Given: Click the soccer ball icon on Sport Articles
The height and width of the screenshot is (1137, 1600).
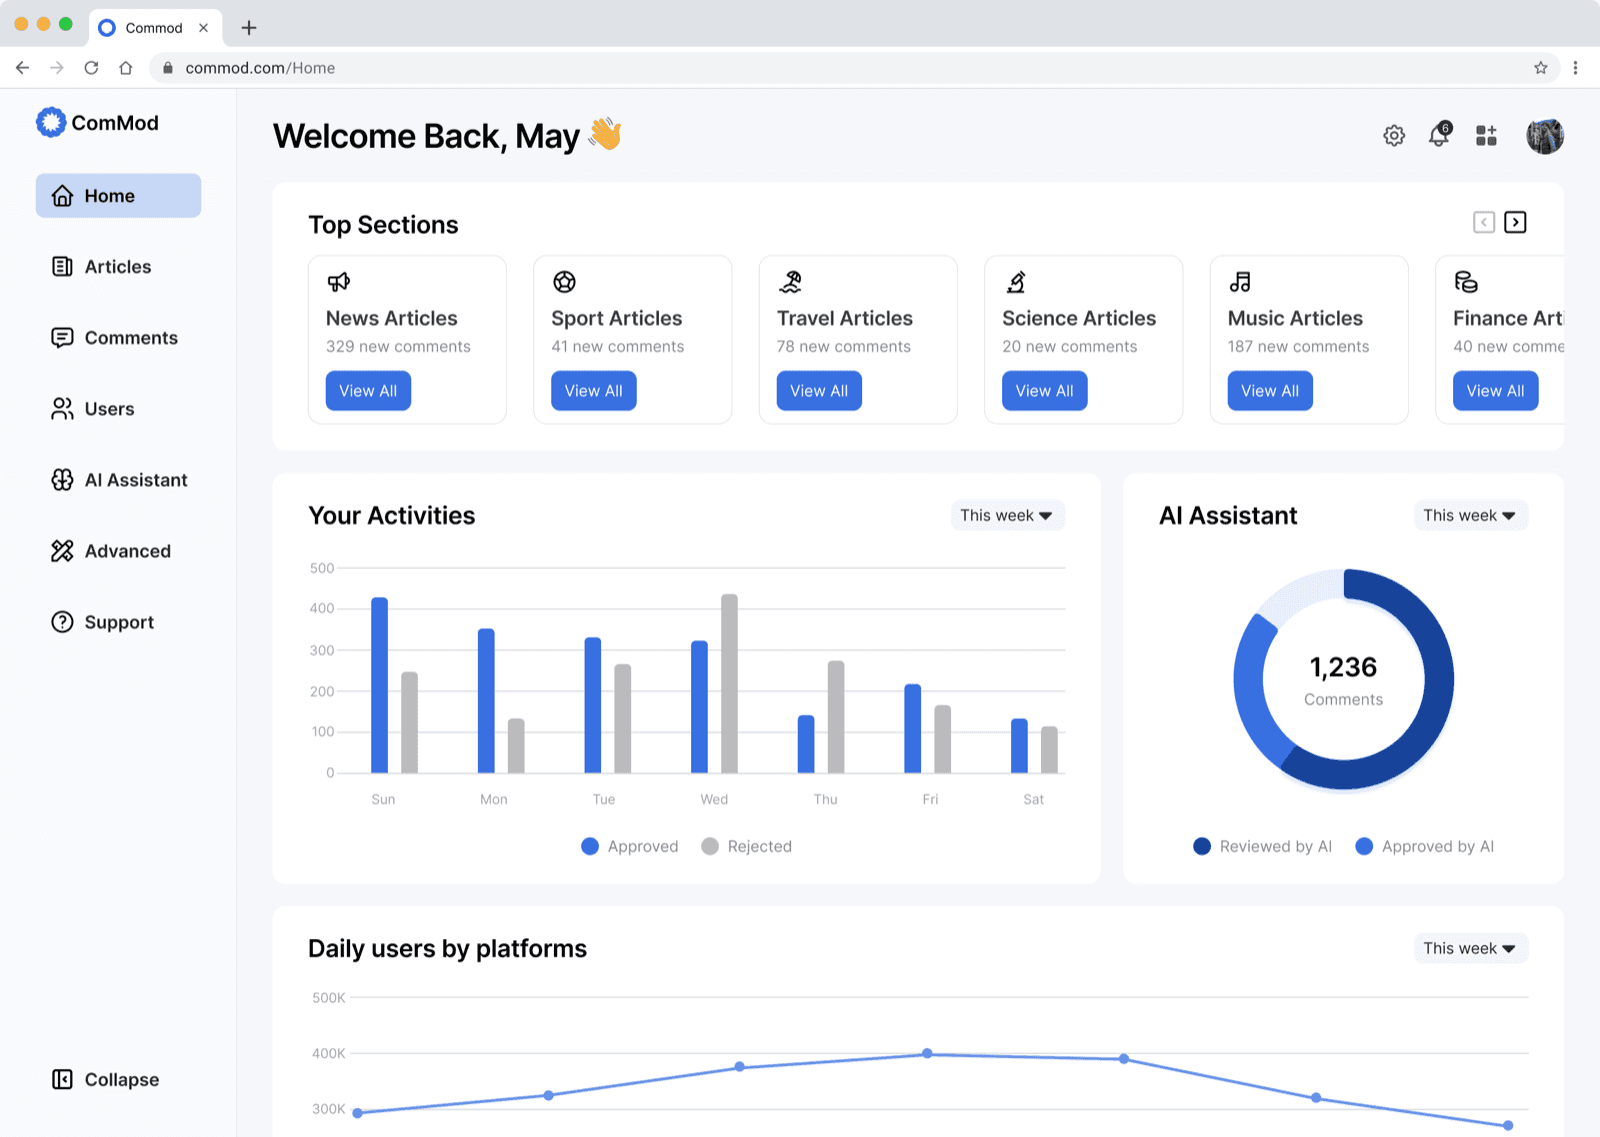Looking at the screenshot, I should (564, 282).
